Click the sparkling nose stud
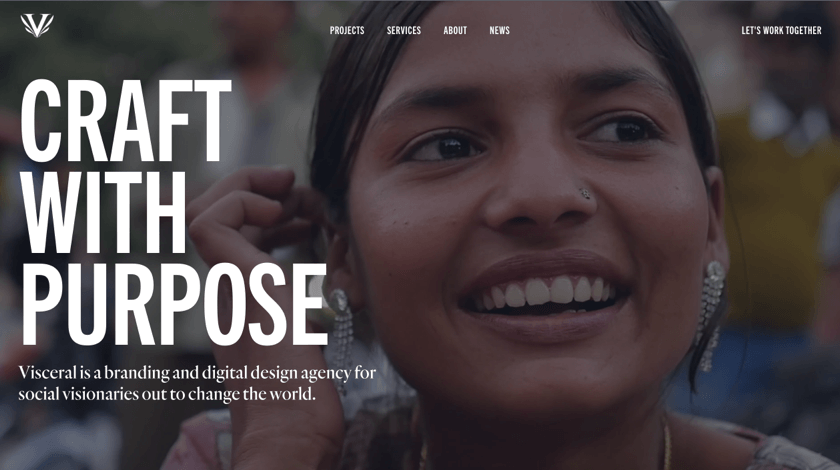840x470 pixels. [585, 193]
